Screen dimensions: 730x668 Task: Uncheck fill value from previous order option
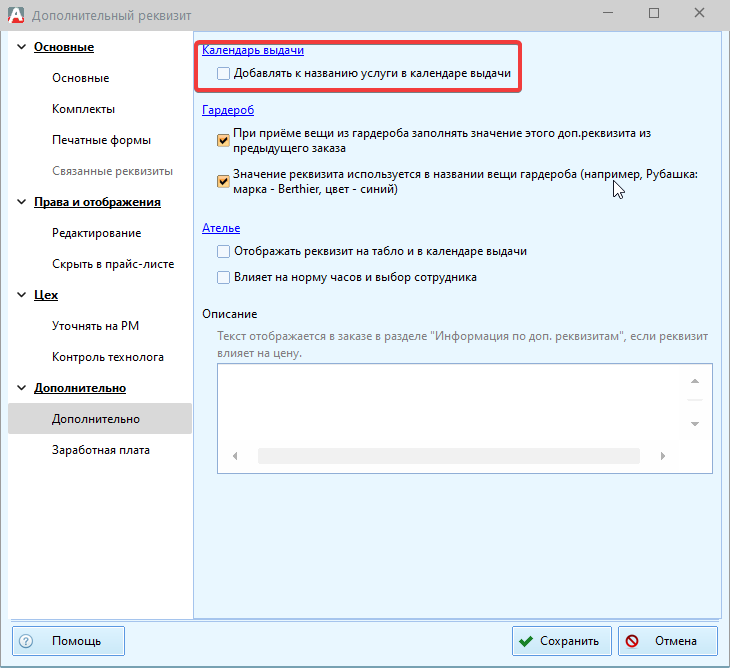tap(223, 140)
